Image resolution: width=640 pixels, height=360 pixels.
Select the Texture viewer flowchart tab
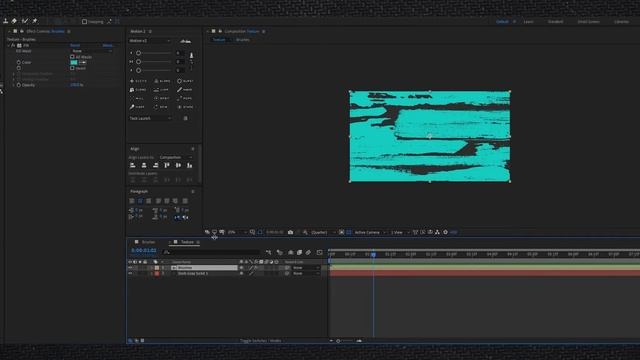(x=219, y=40)
